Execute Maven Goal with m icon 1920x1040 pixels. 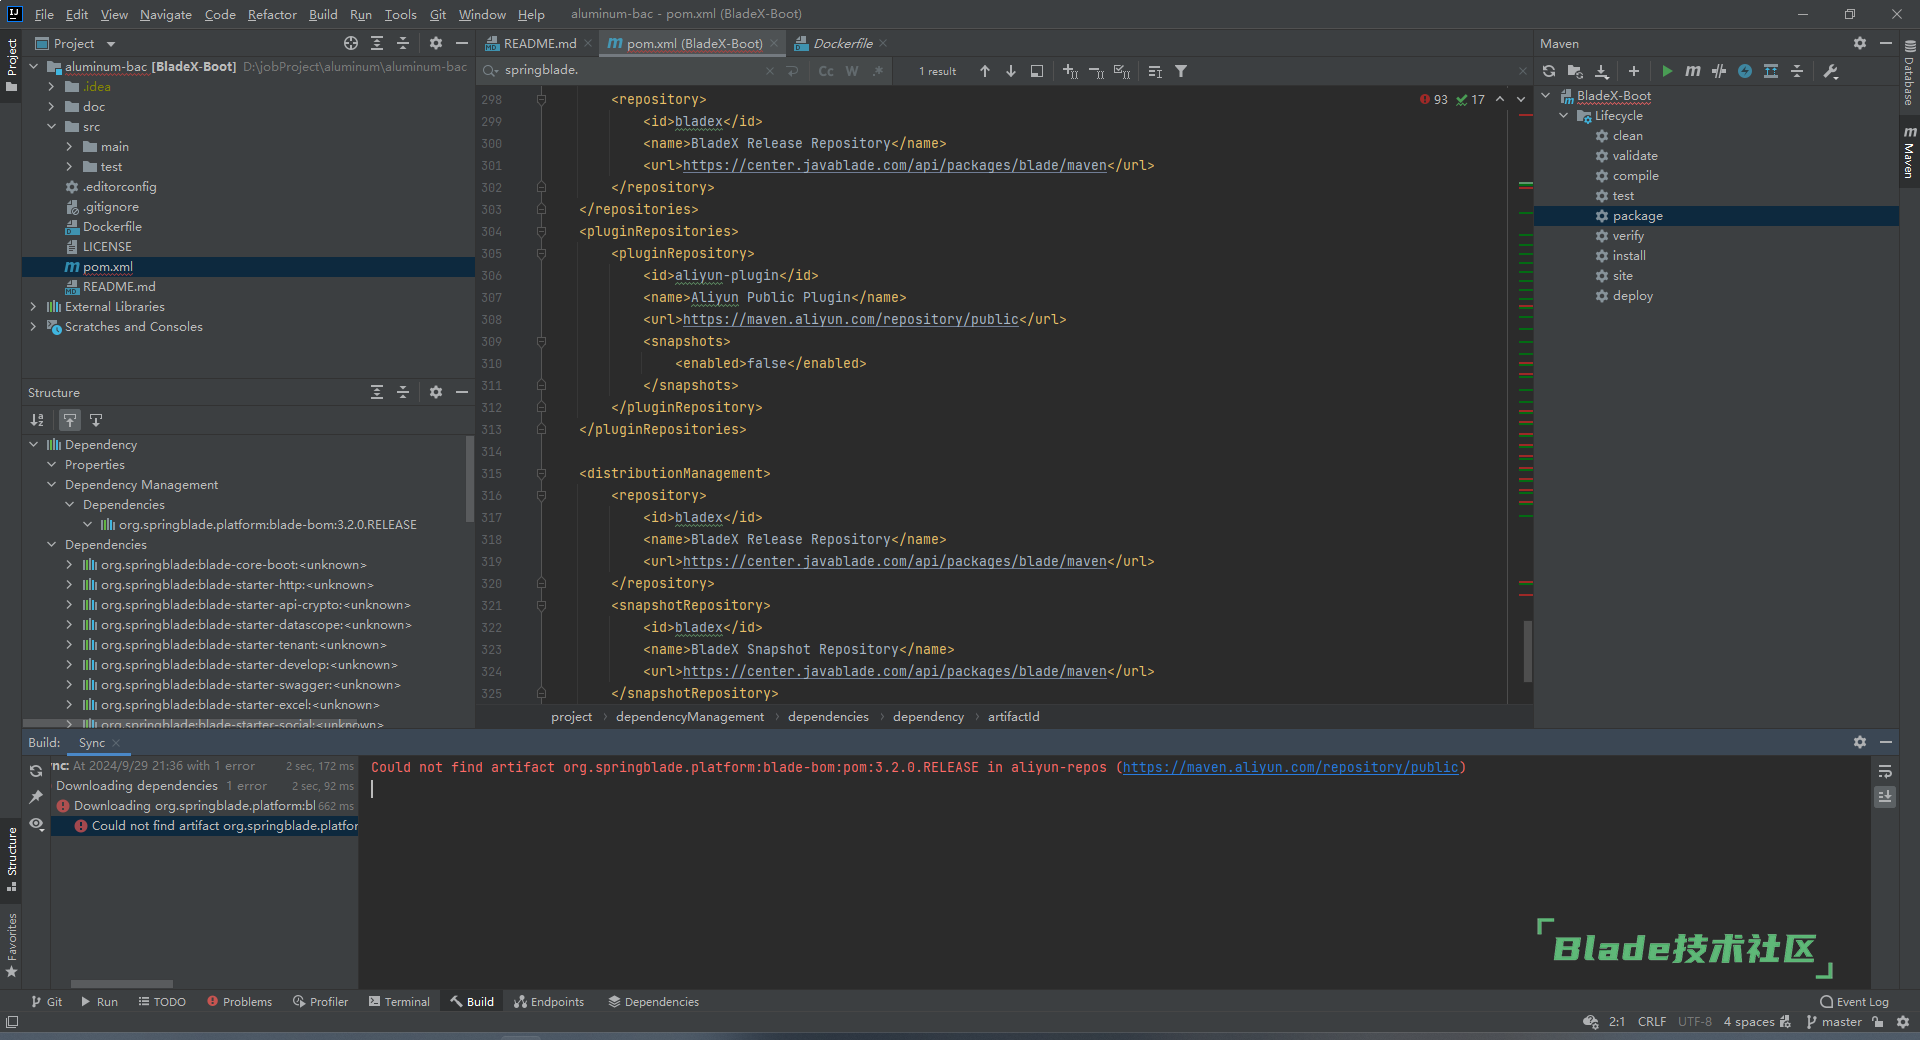1692,71
